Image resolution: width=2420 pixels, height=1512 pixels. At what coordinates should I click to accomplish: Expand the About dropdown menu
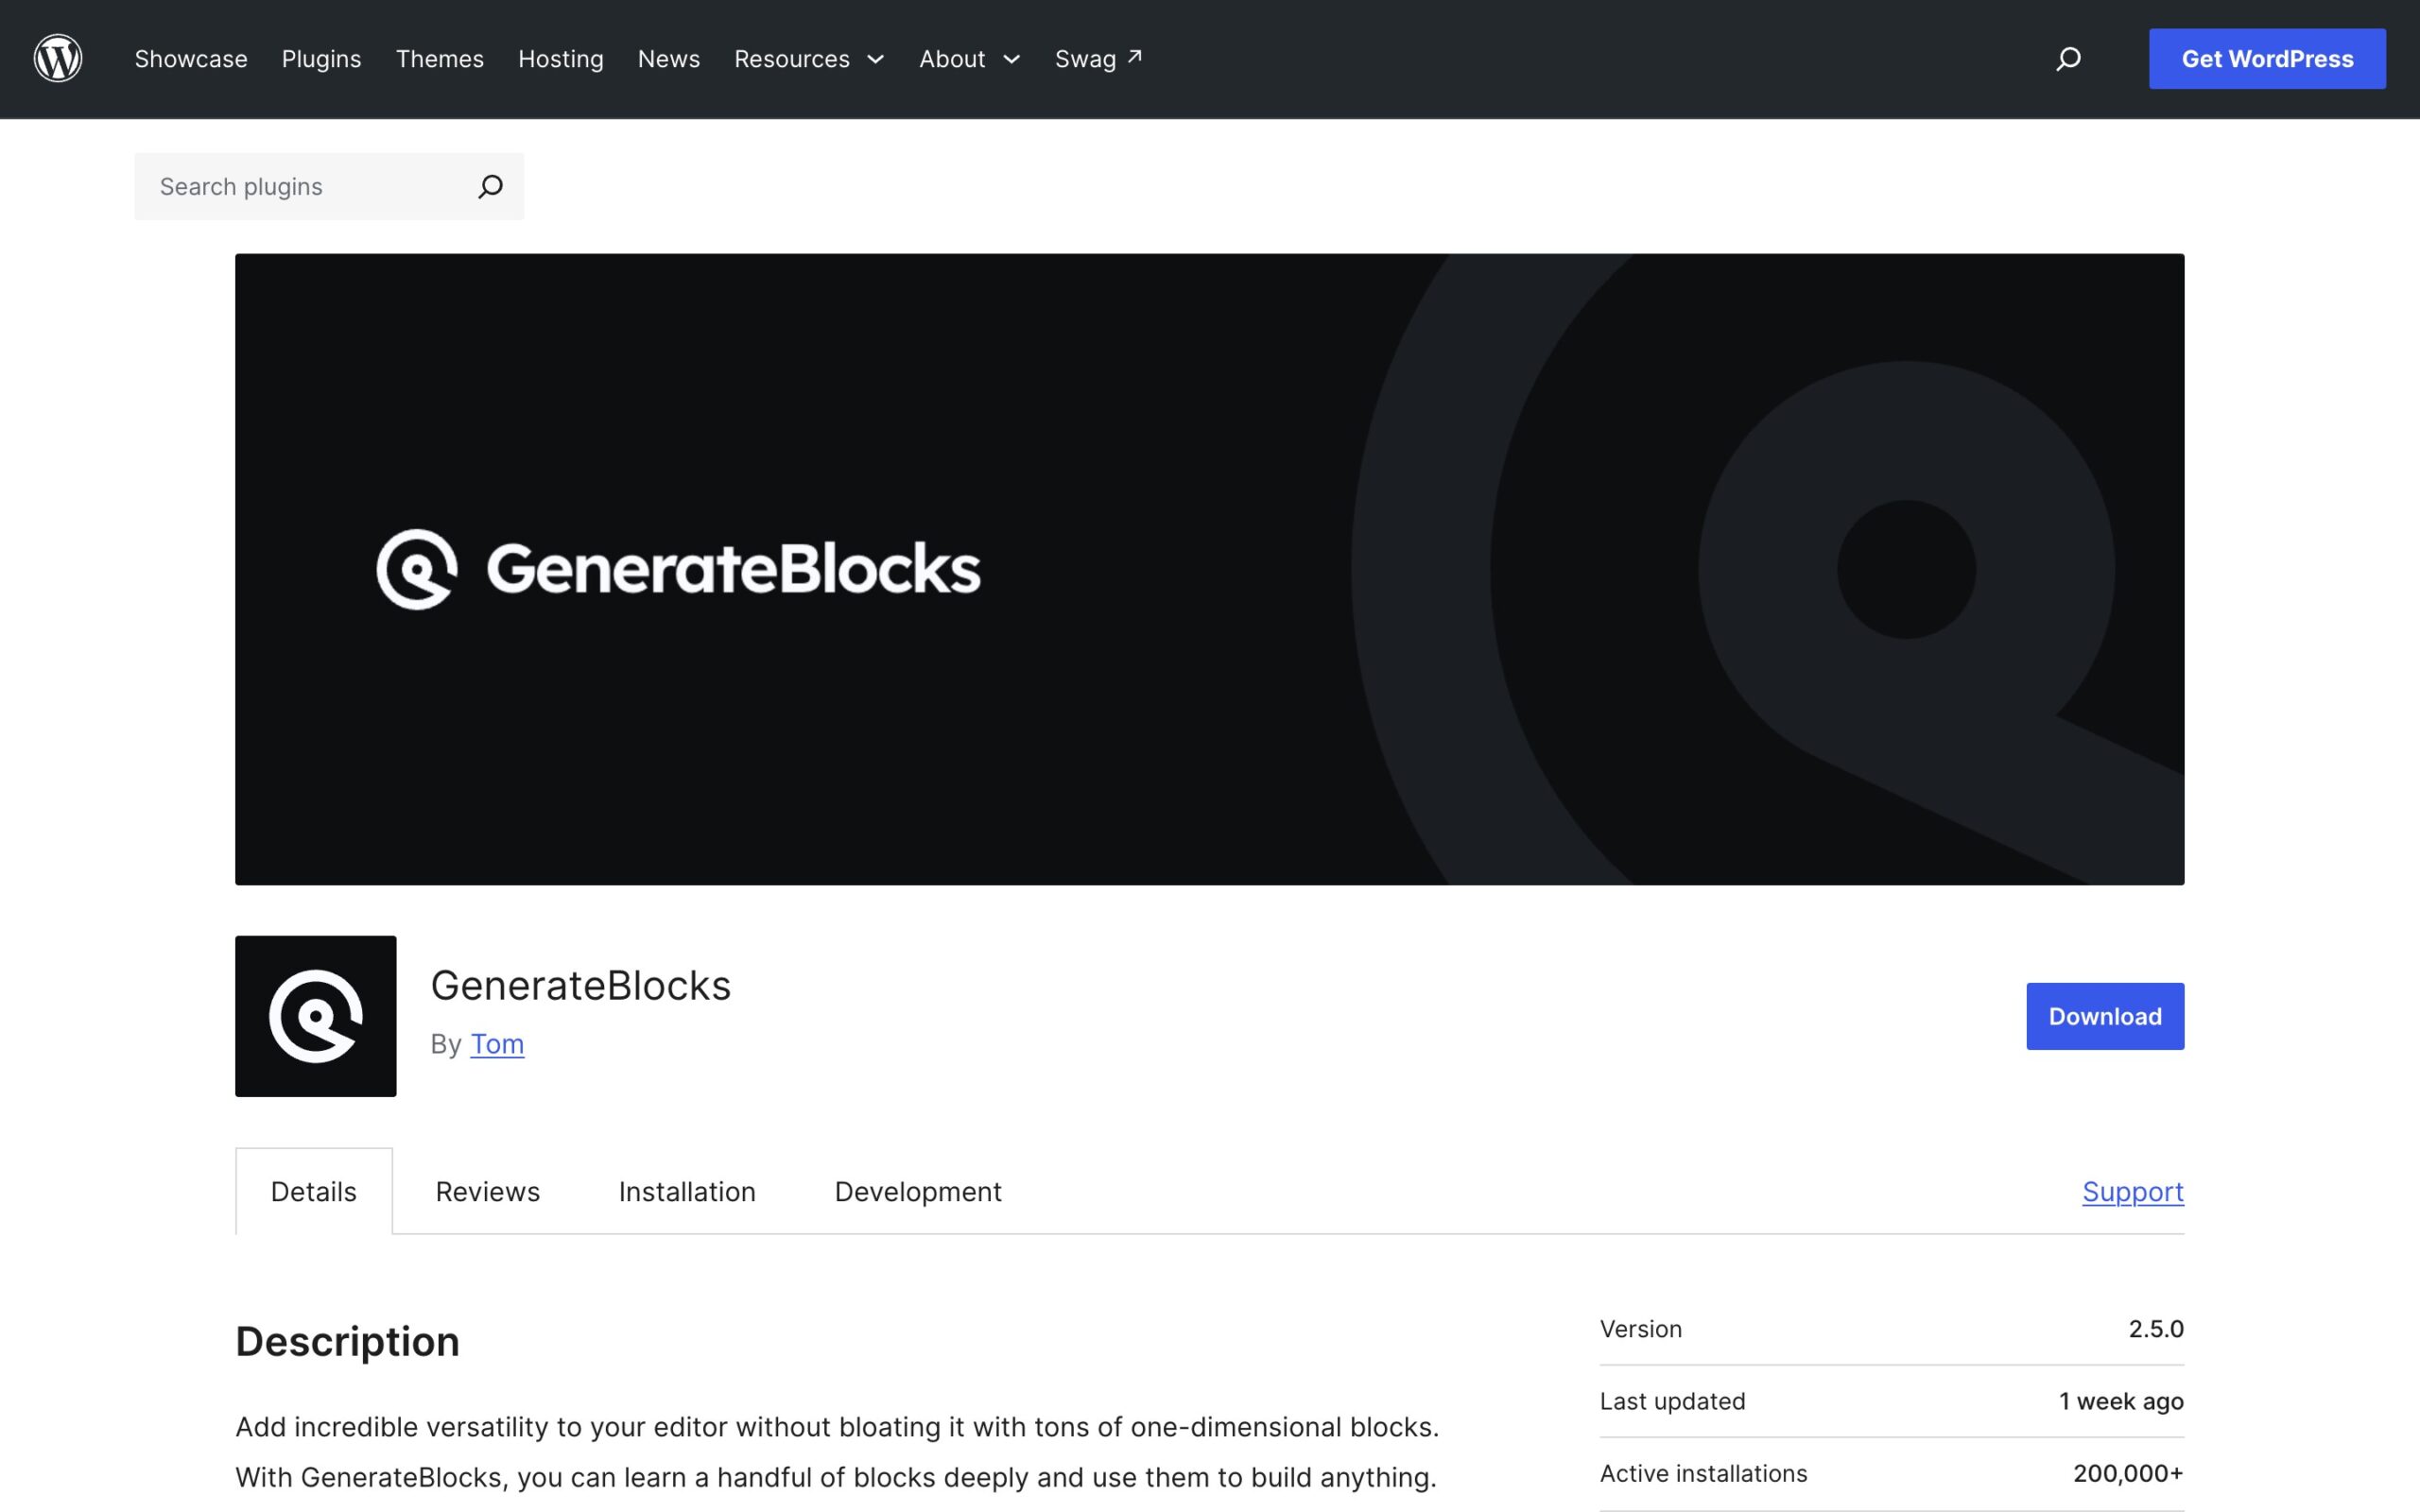pos(970,59)
